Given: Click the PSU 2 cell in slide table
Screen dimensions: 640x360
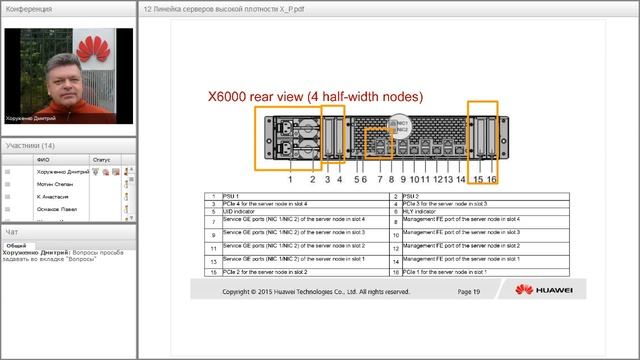Looking at the screenshot, I should click(x=486, y=196).
